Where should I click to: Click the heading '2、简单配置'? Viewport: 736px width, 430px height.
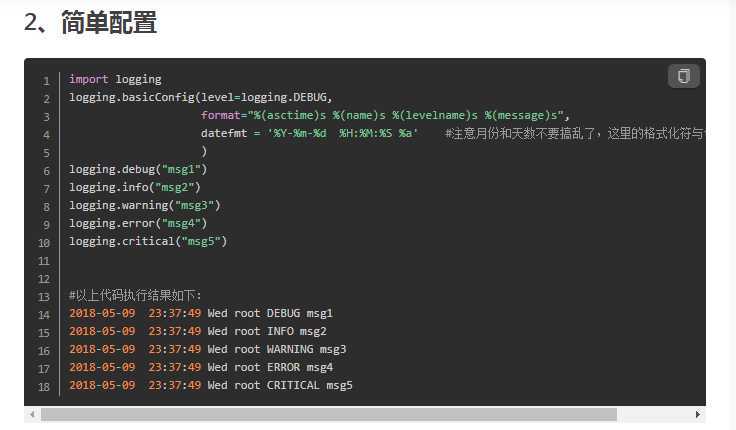tap(91, 22)
